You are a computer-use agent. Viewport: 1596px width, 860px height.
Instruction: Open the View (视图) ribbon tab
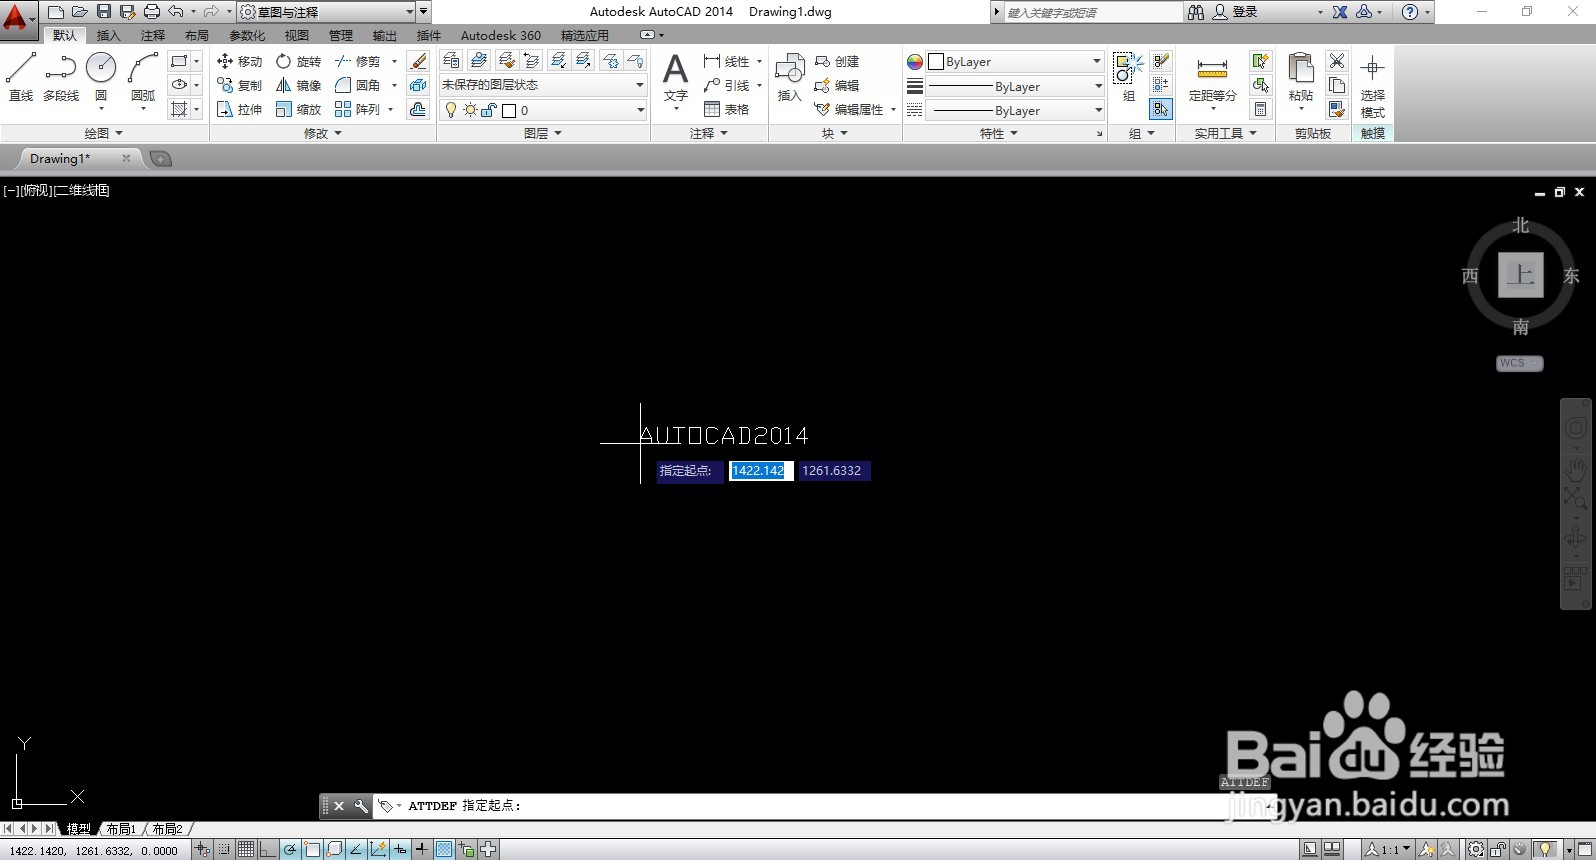pyautogui.click(x=297, y=35)
